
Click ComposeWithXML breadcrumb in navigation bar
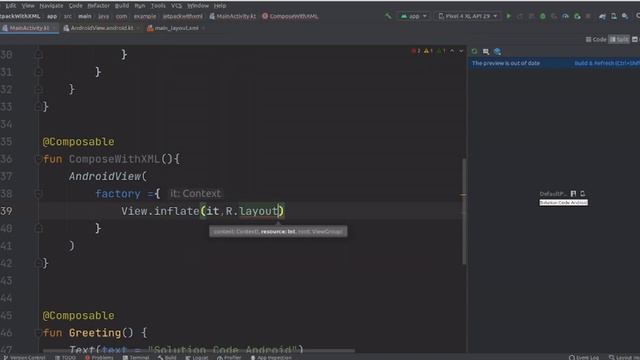tap(290, 16)
